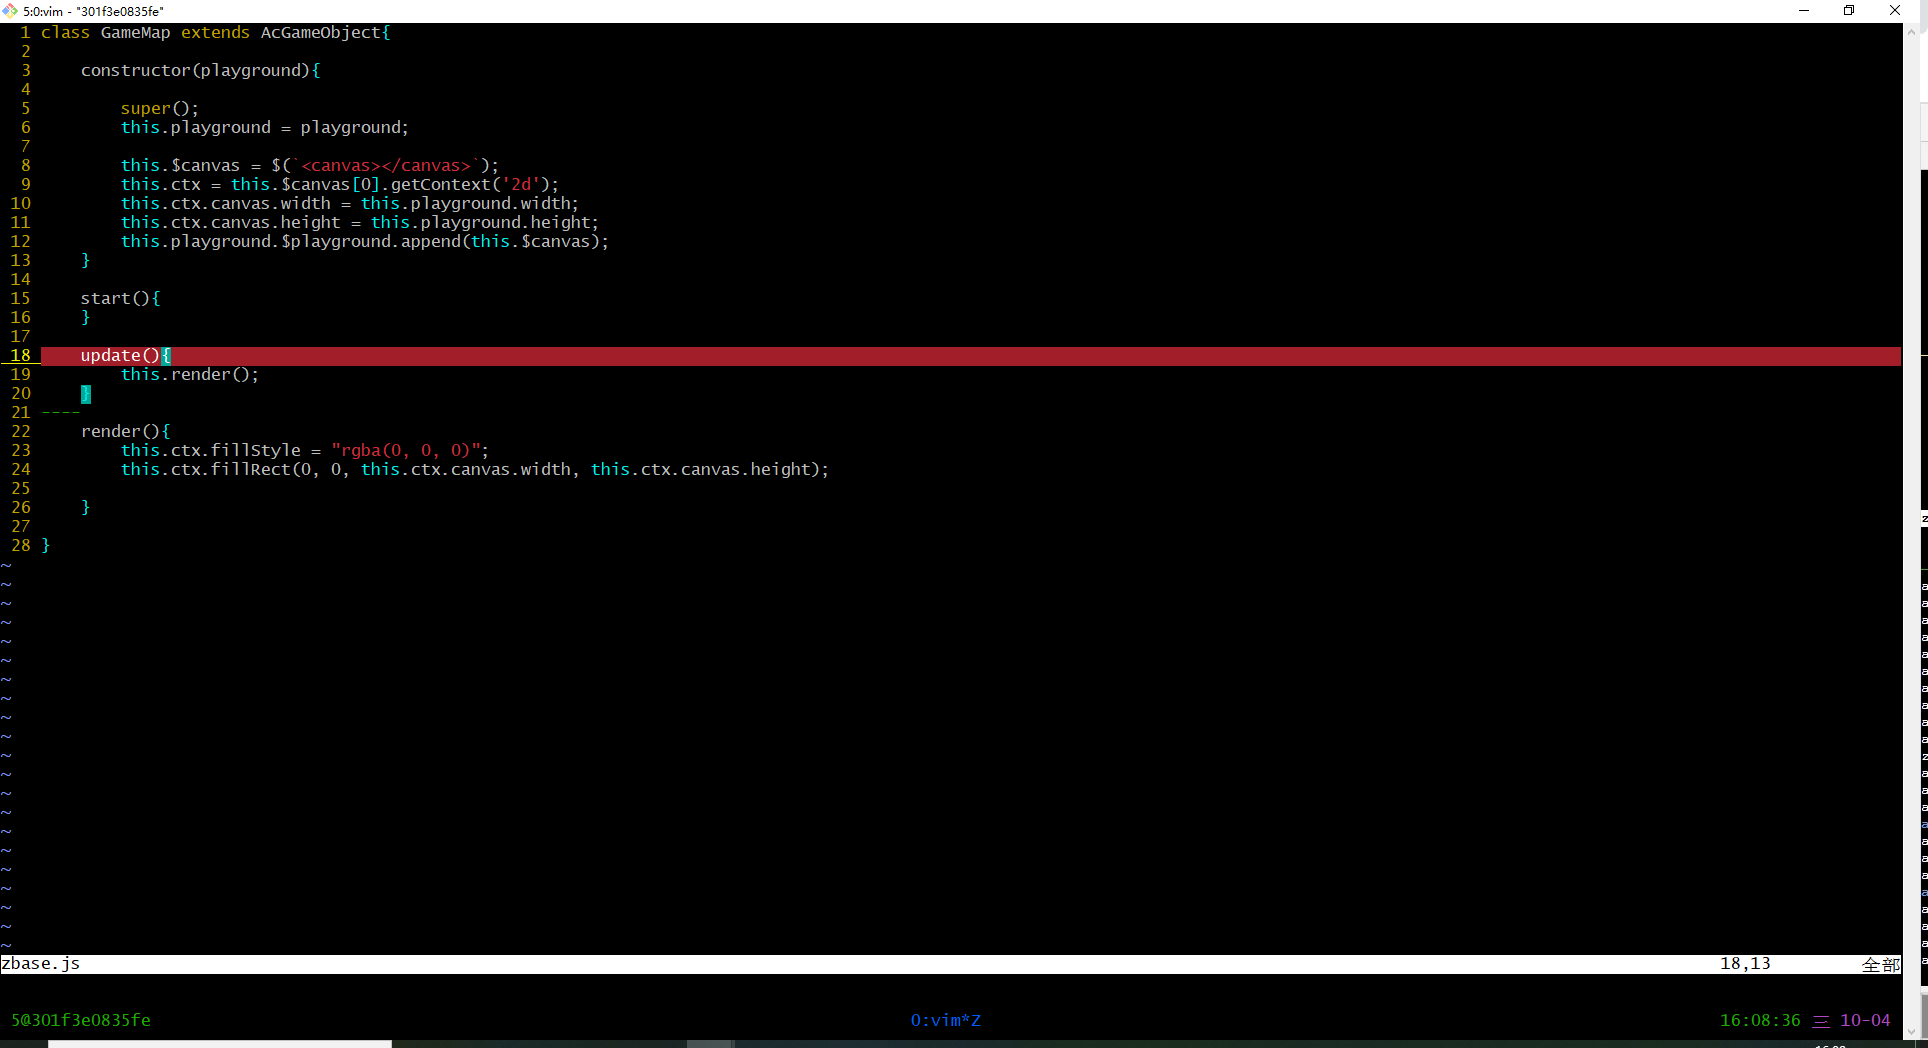Click the tmux session name 5@301f3e0835fe
This screenshot has height=1048, width=1928.
tap(81, 1020)
